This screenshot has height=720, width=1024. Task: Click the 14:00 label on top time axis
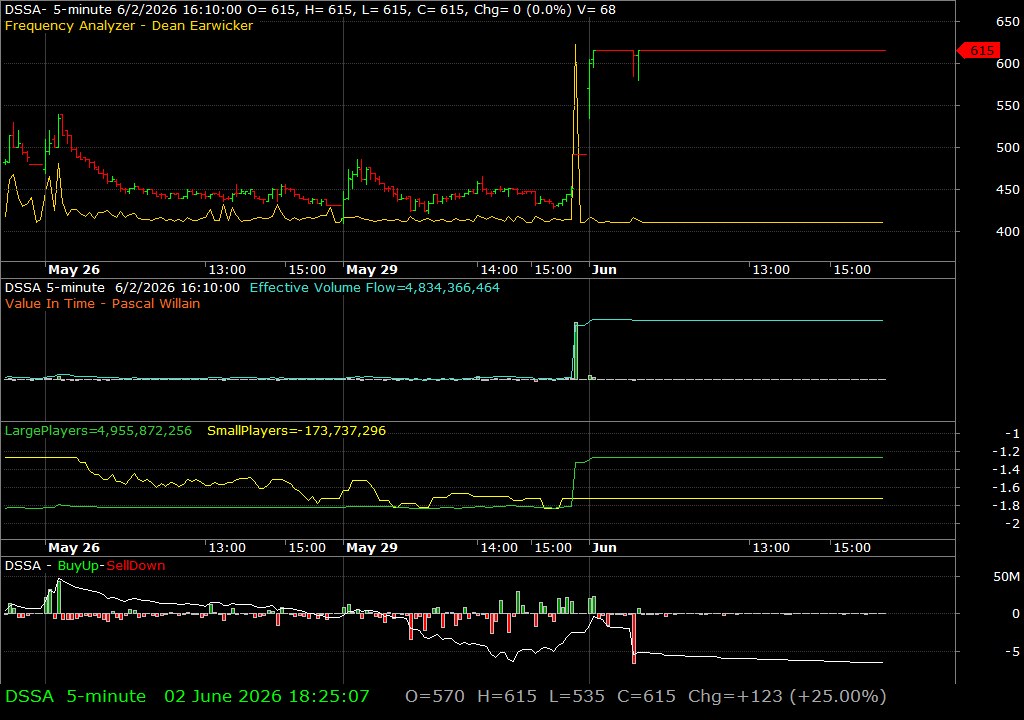pos(499,269)
